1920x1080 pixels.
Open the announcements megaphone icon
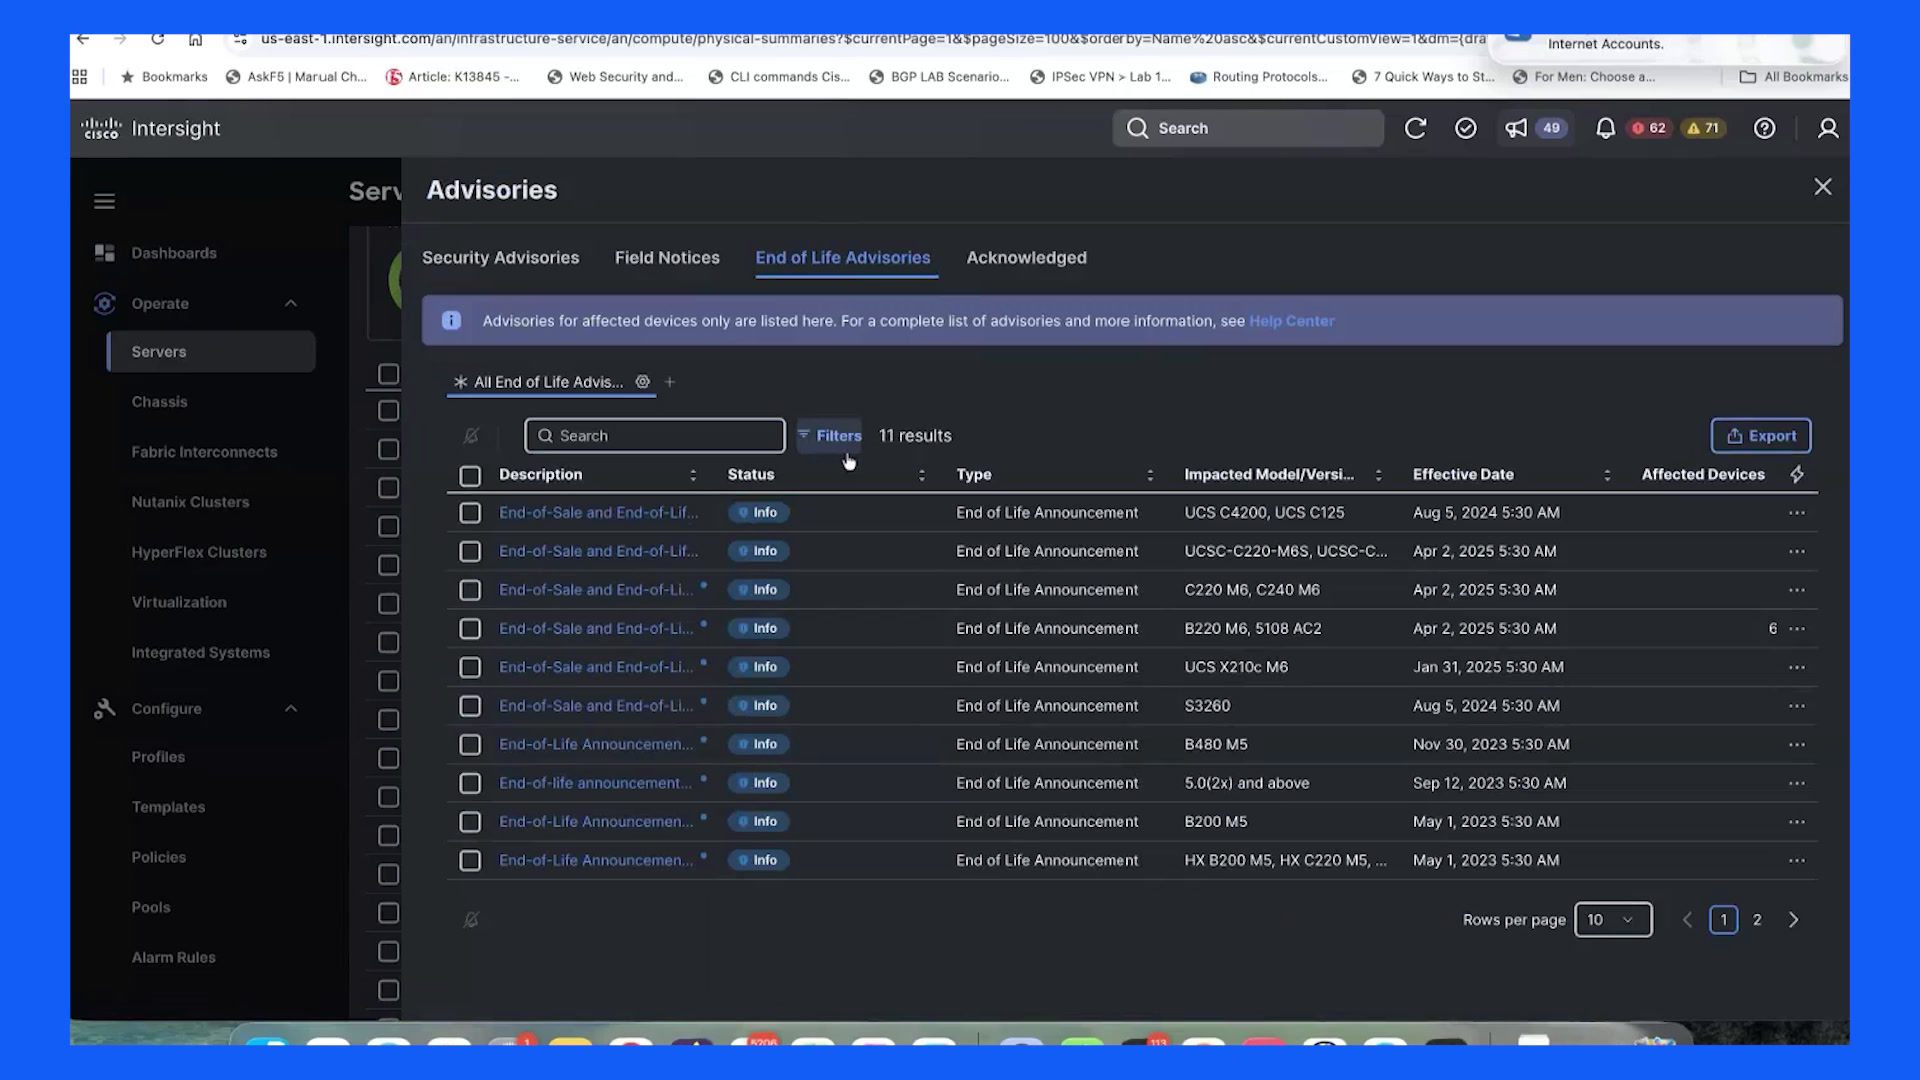point(1517,128)
